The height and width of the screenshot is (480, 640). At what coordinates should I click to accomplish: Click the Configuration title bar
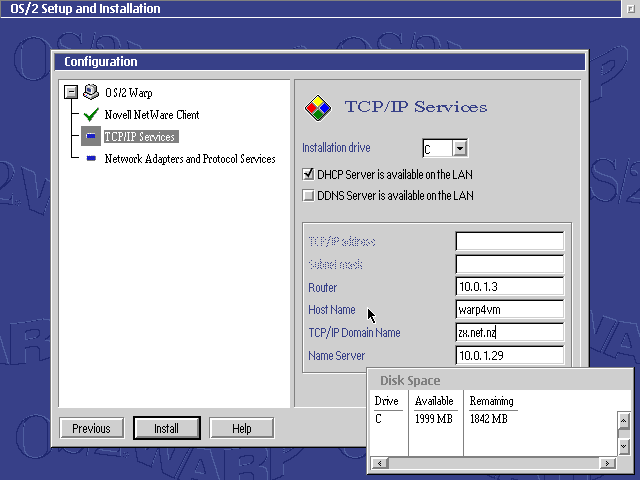[320, 62]
